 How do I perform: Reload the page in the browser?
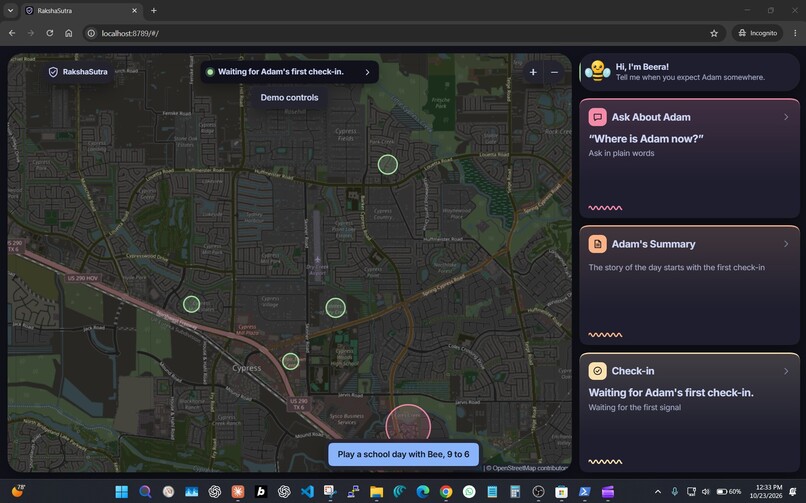(49, 33)
